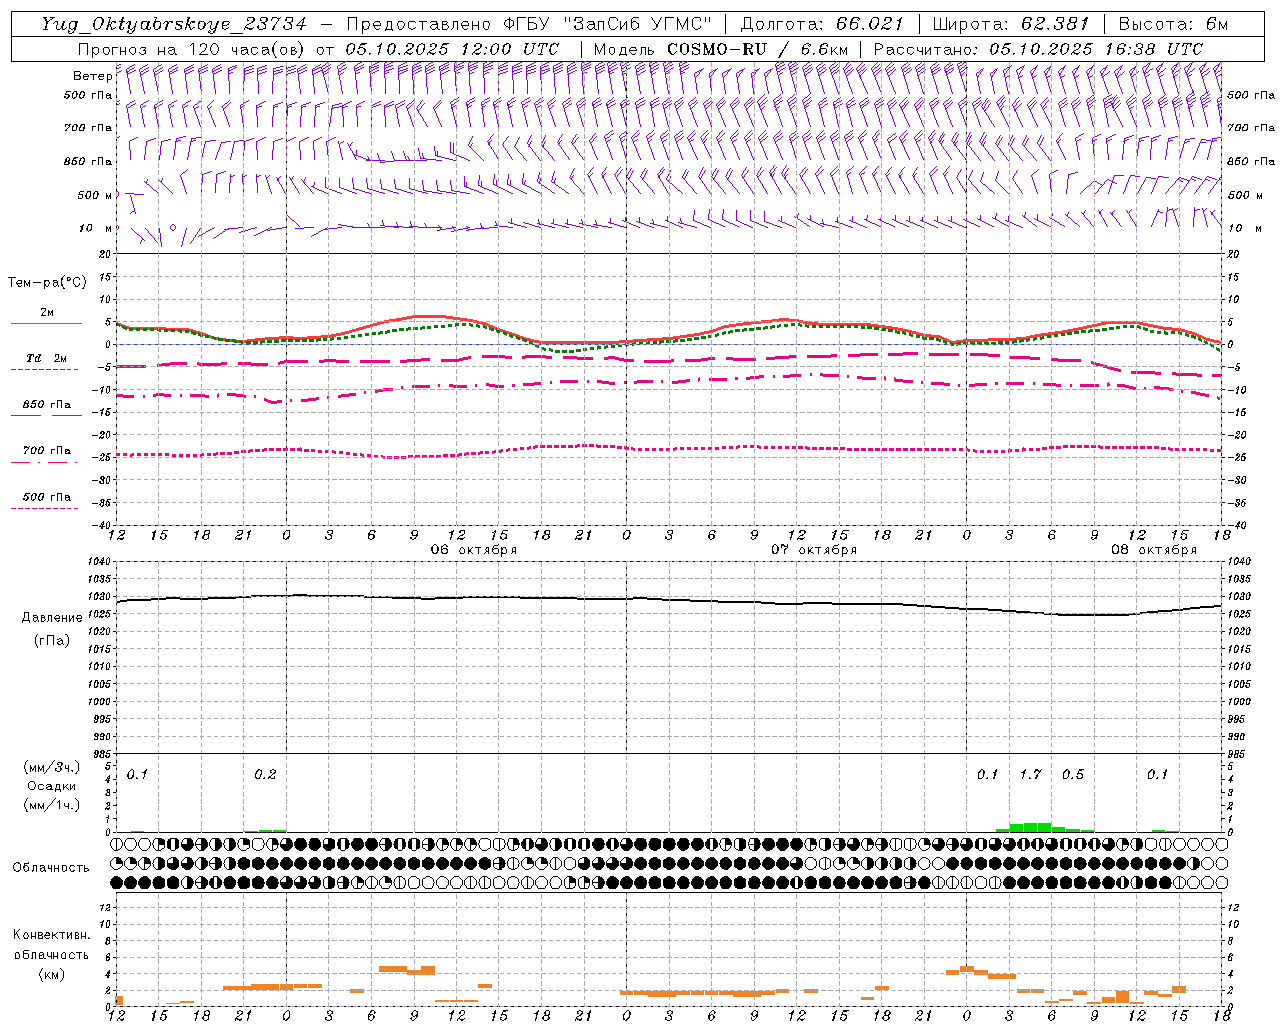Image resolution: width=1280 pixels, height=1024 pixels.
Task: Click the '10 м' wind level label on the left
Action: click(94, 228)
